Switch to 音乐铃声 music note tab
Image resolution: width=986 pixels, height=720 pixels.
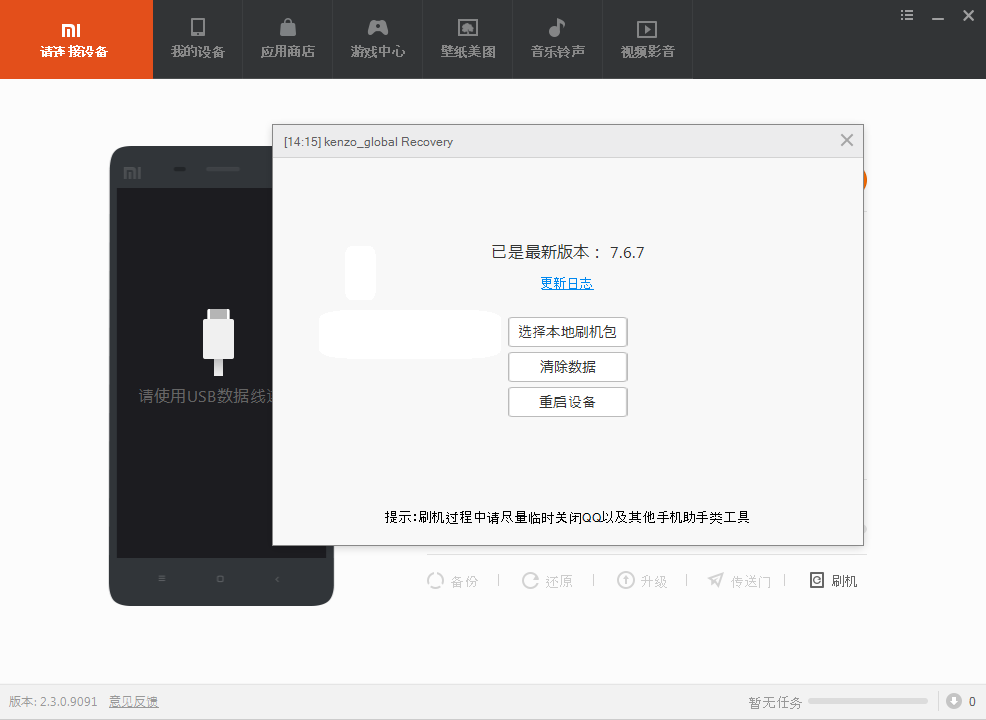click(x=557, y=29)
